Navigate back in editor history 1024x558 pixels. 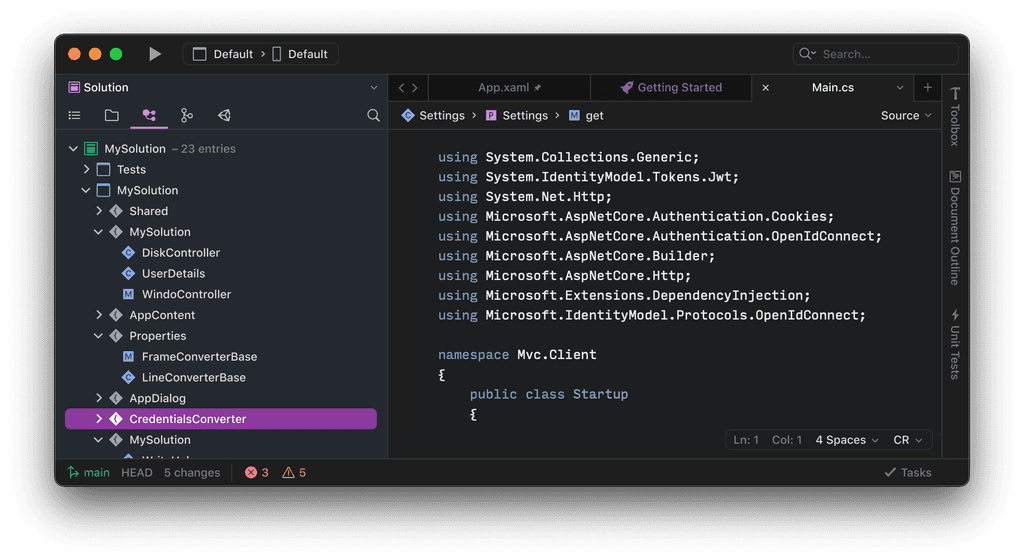click(402, 88)
